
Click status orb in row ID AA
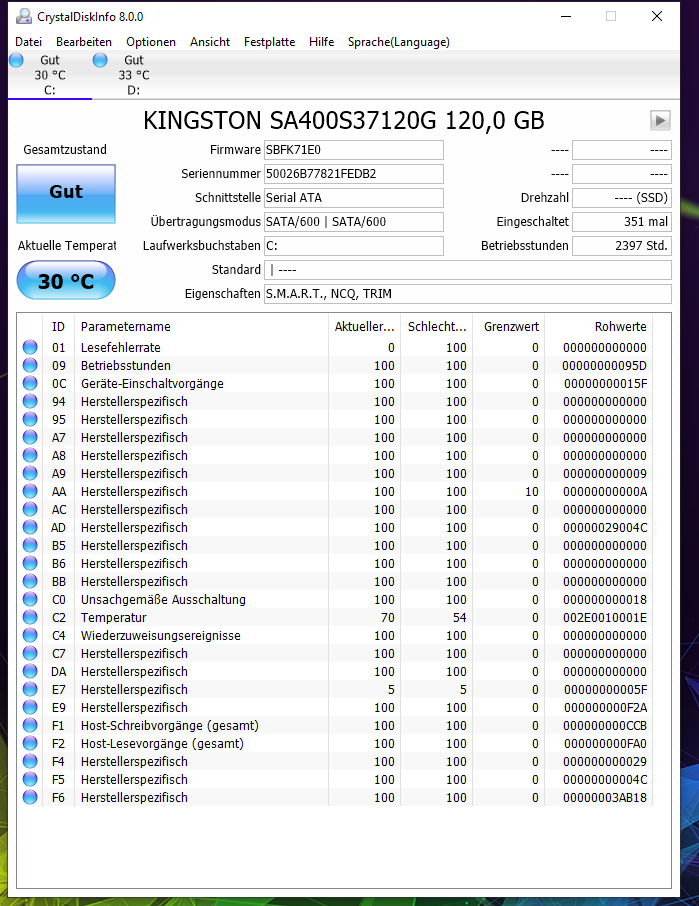point(30,491)
